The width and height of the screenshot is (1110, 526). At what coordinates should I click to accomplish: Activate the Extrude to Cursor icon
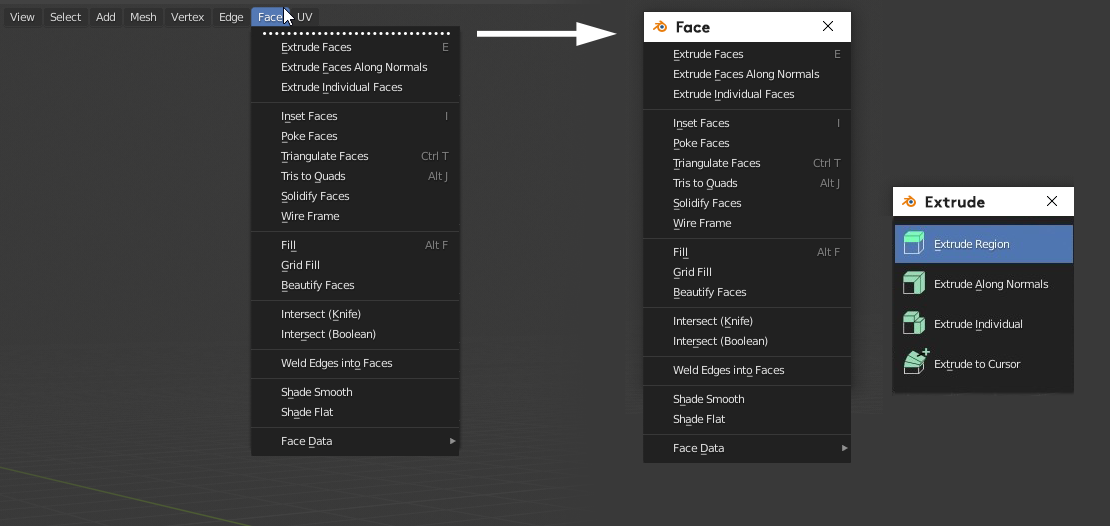click(916, 362)
